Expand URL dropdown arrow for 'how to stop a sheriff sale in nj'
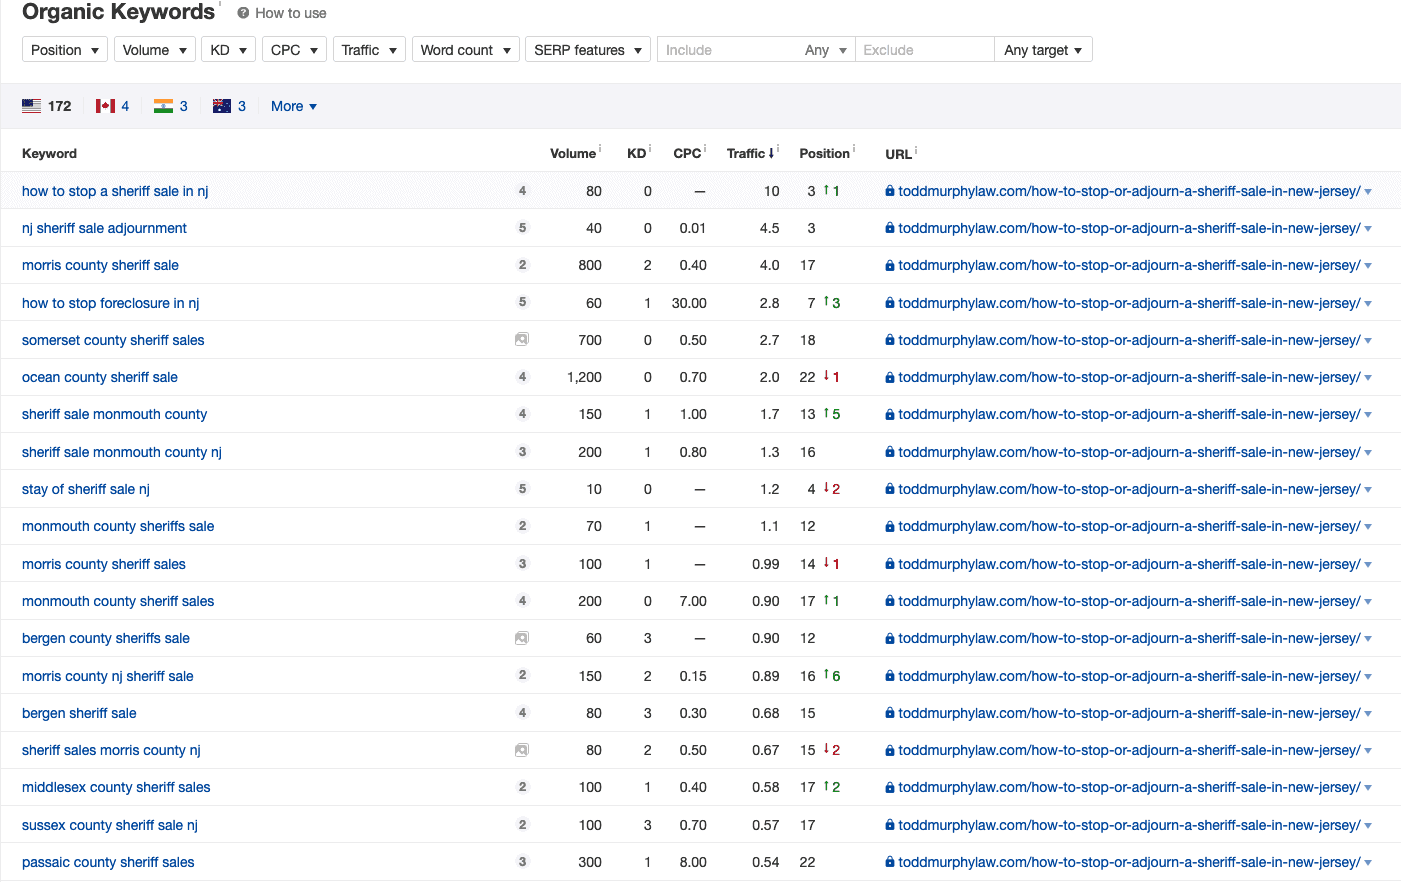The image size is (1401, 882). click(1368, 192)
